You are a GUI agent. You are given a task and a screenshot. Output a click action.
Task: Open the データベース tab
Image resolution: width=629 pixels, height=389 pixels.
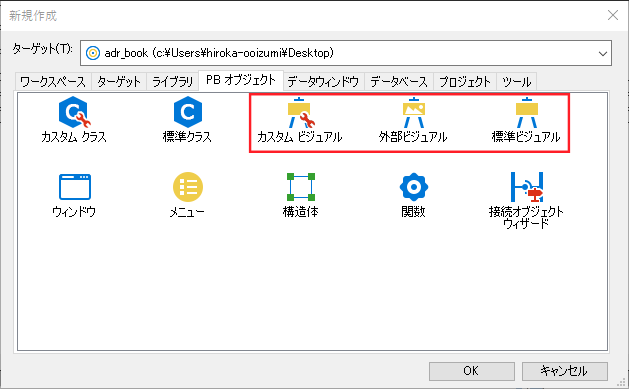tap(399, 82)
